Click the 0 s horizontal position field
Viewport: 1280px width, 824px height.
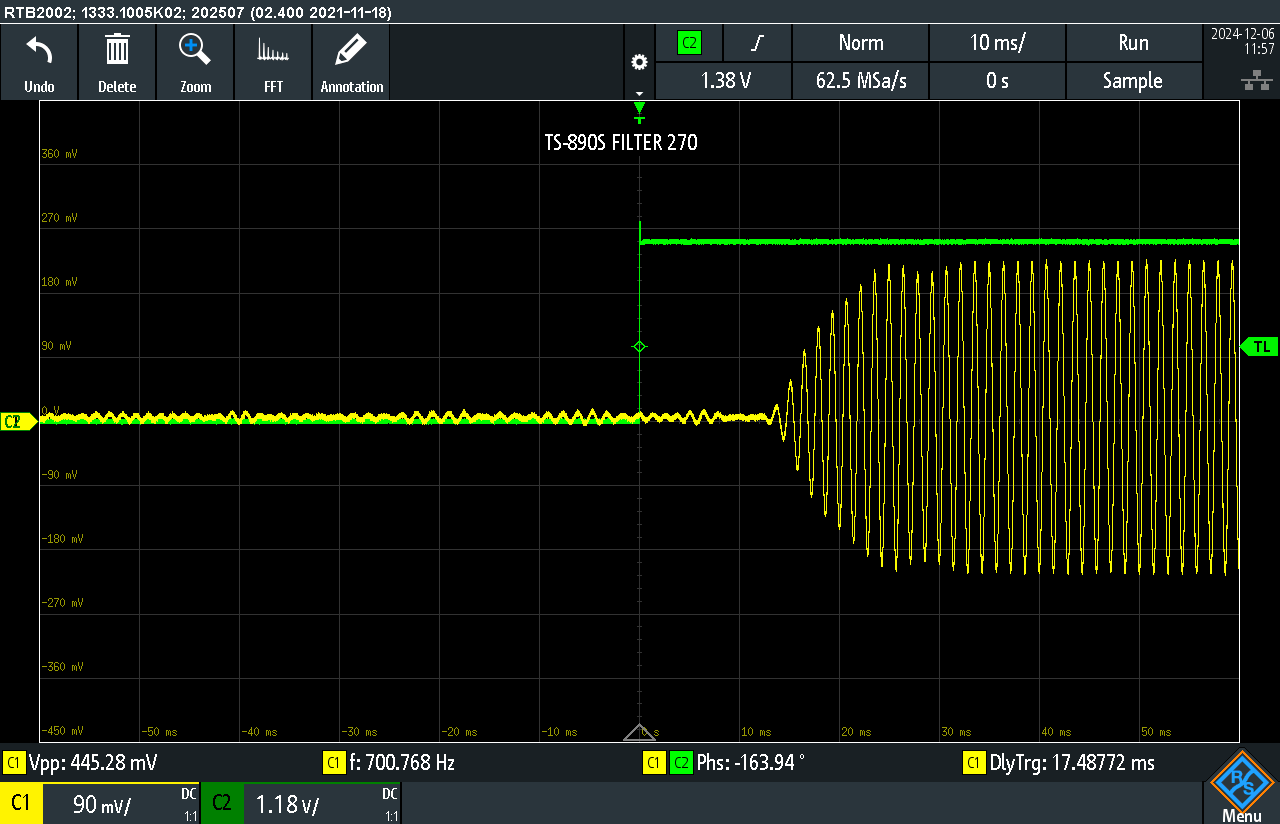coord(997,81)
